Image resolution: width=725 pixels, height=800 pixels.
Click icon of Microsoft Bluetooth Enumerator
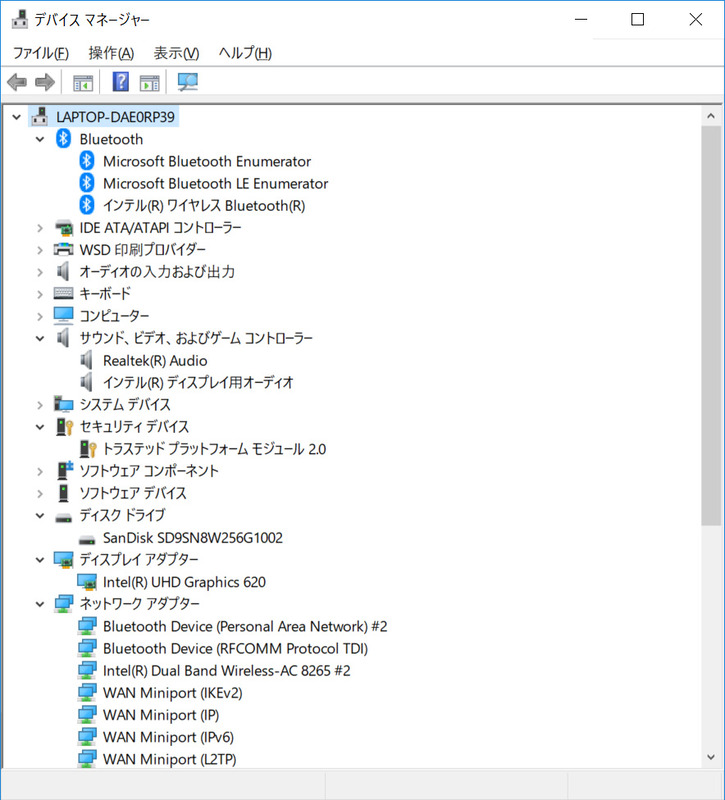pos(87,161)
